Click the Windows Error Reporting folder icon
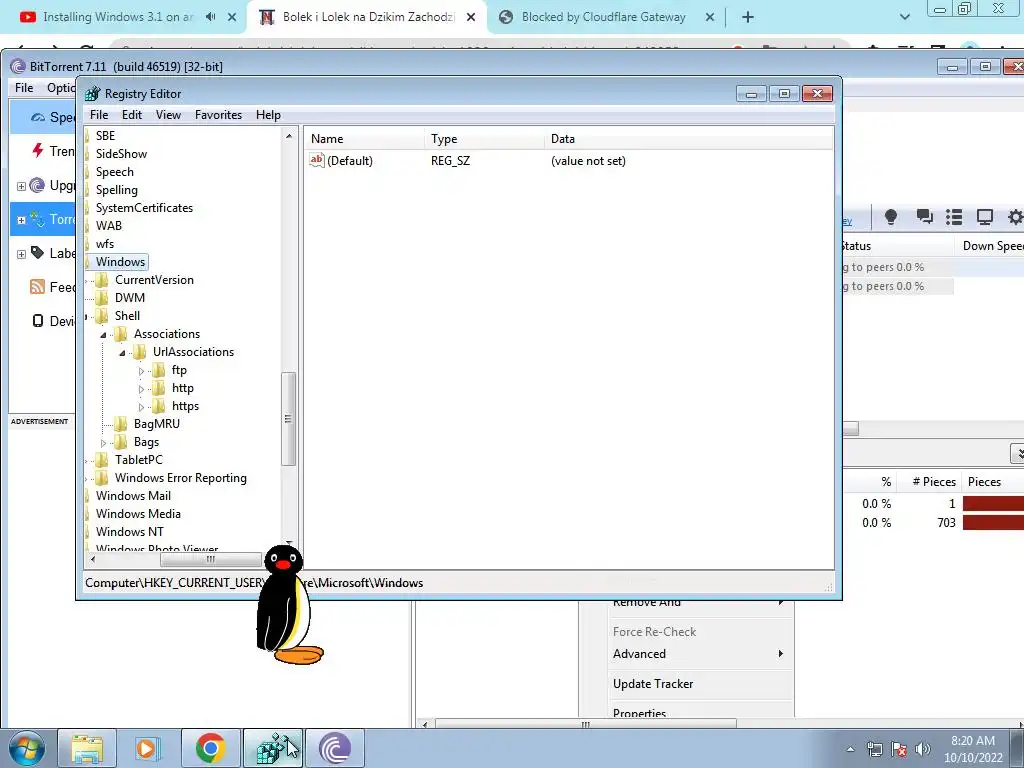1024x768 pixels. (101, 478)
